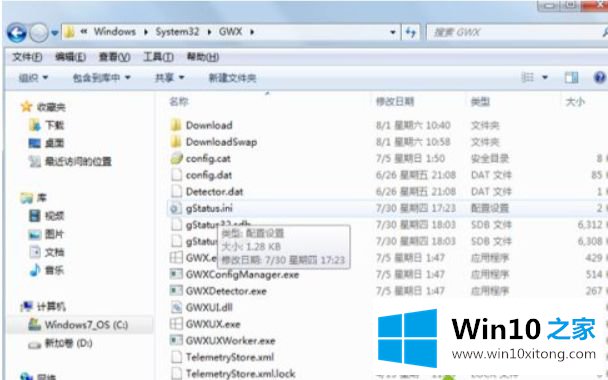Toggle the preview pane icon

(x=571, y=78)
